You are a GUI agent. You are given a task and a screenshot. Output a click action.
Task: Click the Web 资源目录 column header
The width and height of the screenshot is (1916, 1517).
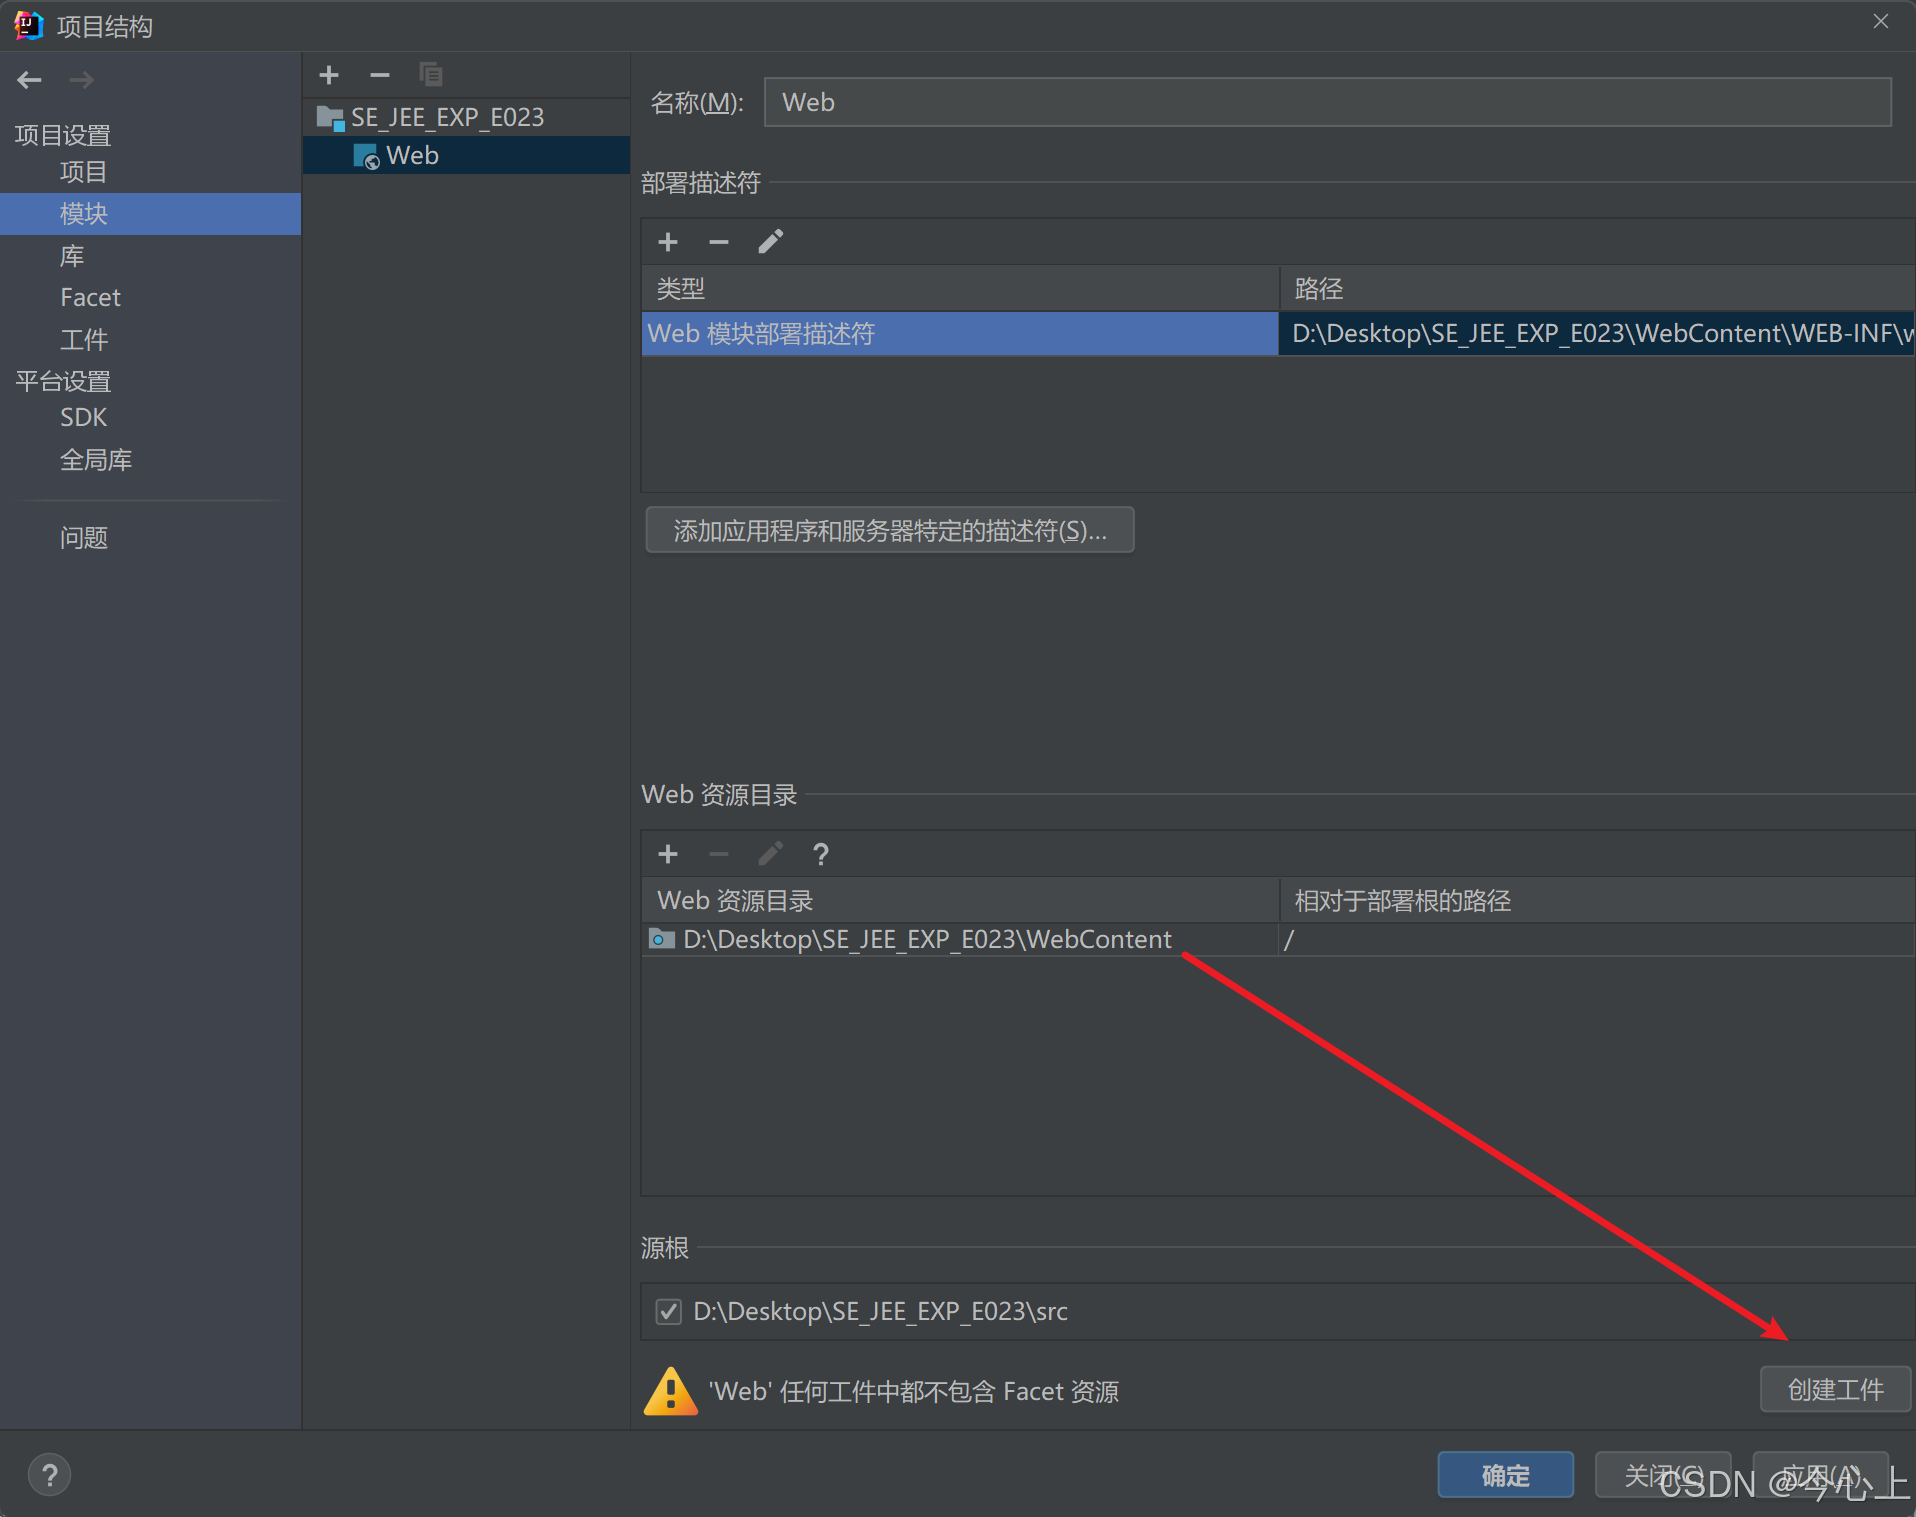(x=960, y=901)
